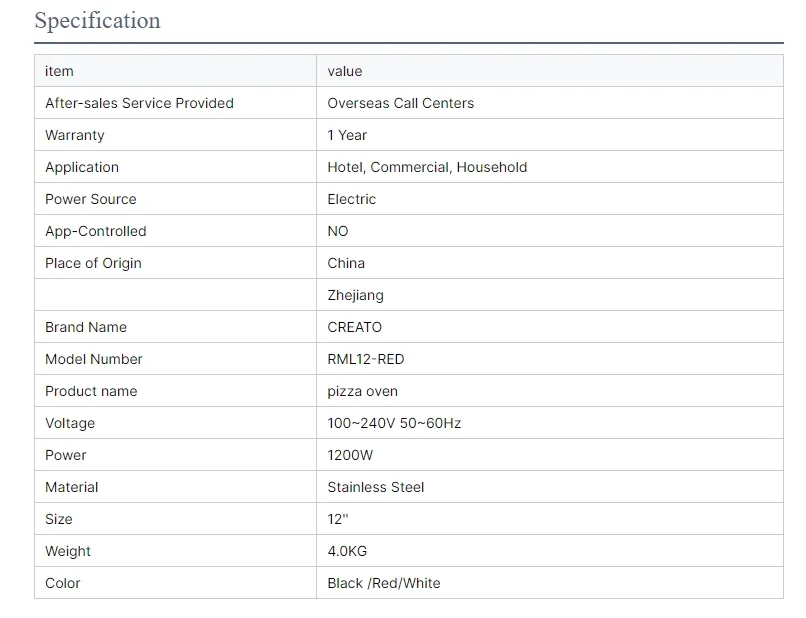Select the Place of Origin label

click(93, 263)
